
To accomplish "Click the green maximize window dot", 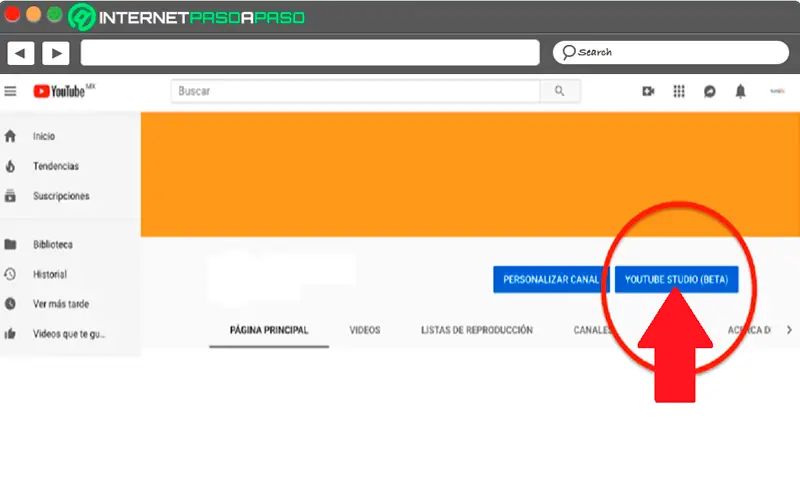I will 55,14.
